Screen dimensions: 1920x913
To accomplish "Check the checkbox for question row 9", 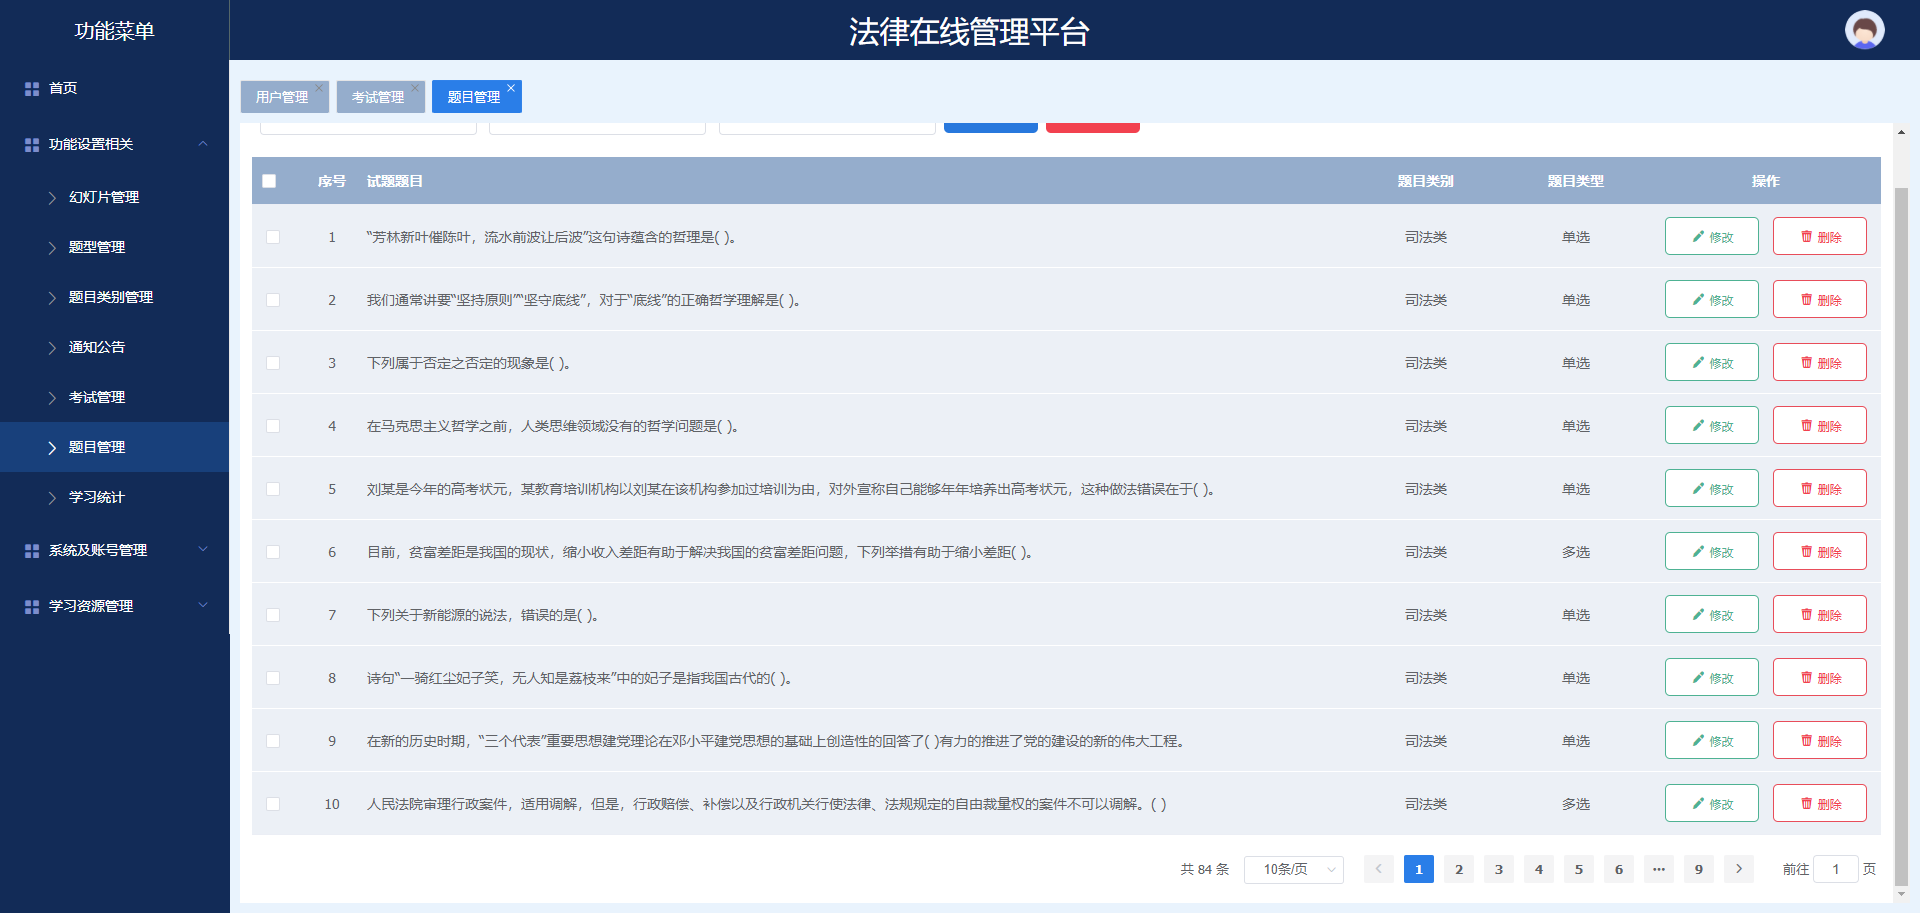I will coord(273,741).
